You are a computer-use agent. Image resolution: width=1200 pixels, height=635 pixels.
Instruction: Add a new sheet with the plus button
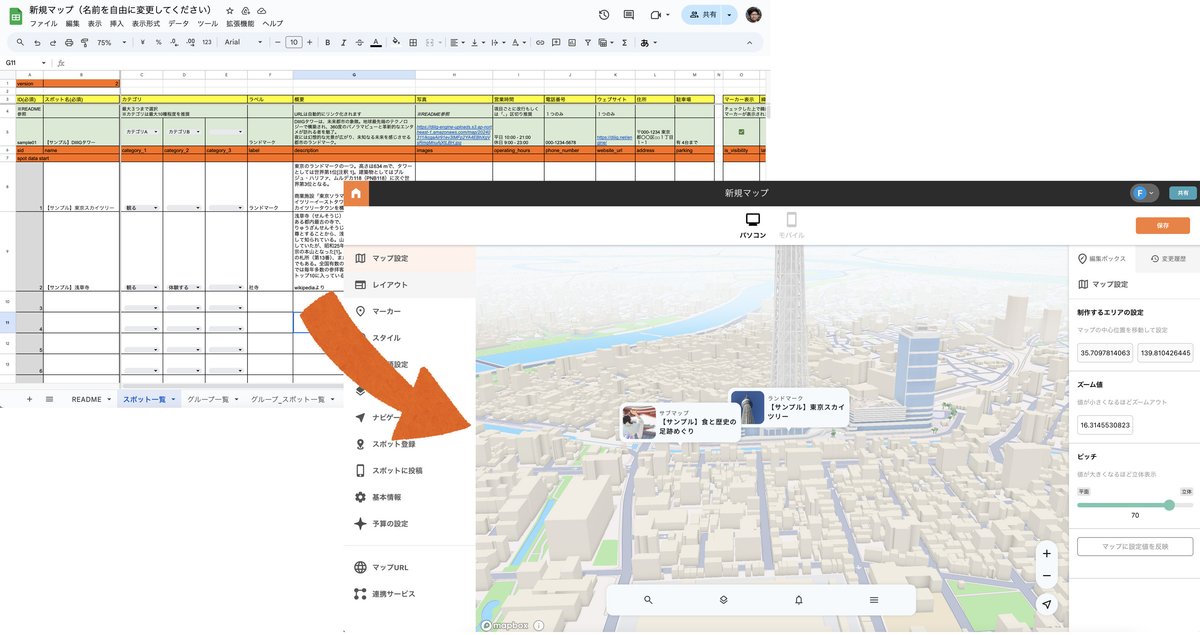pos(29,399)
